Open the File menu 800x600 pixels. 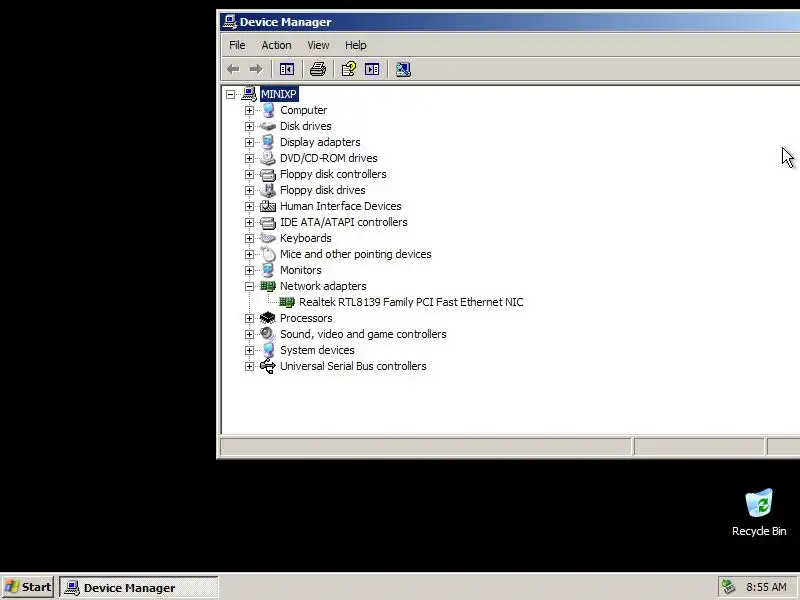pos(237,45)
